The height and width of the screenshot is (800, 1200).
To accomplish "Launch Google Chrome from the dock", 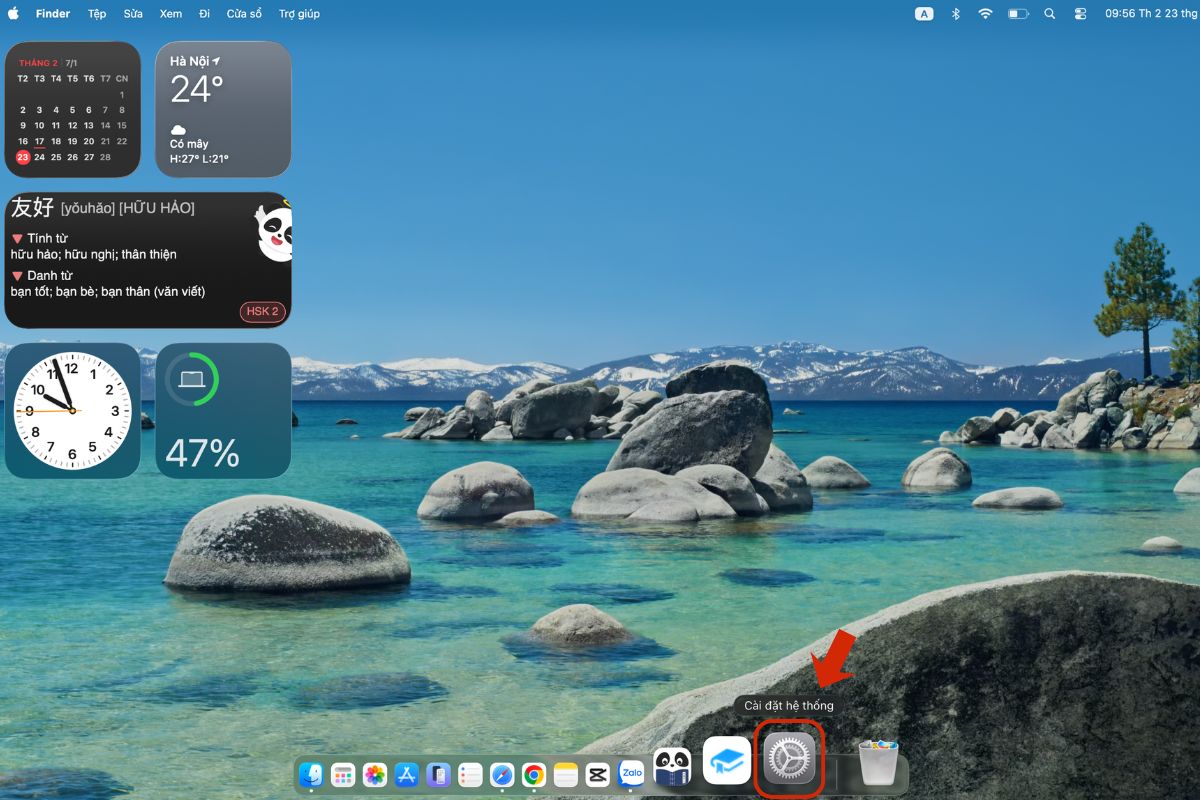I will (x=534, y=774).
